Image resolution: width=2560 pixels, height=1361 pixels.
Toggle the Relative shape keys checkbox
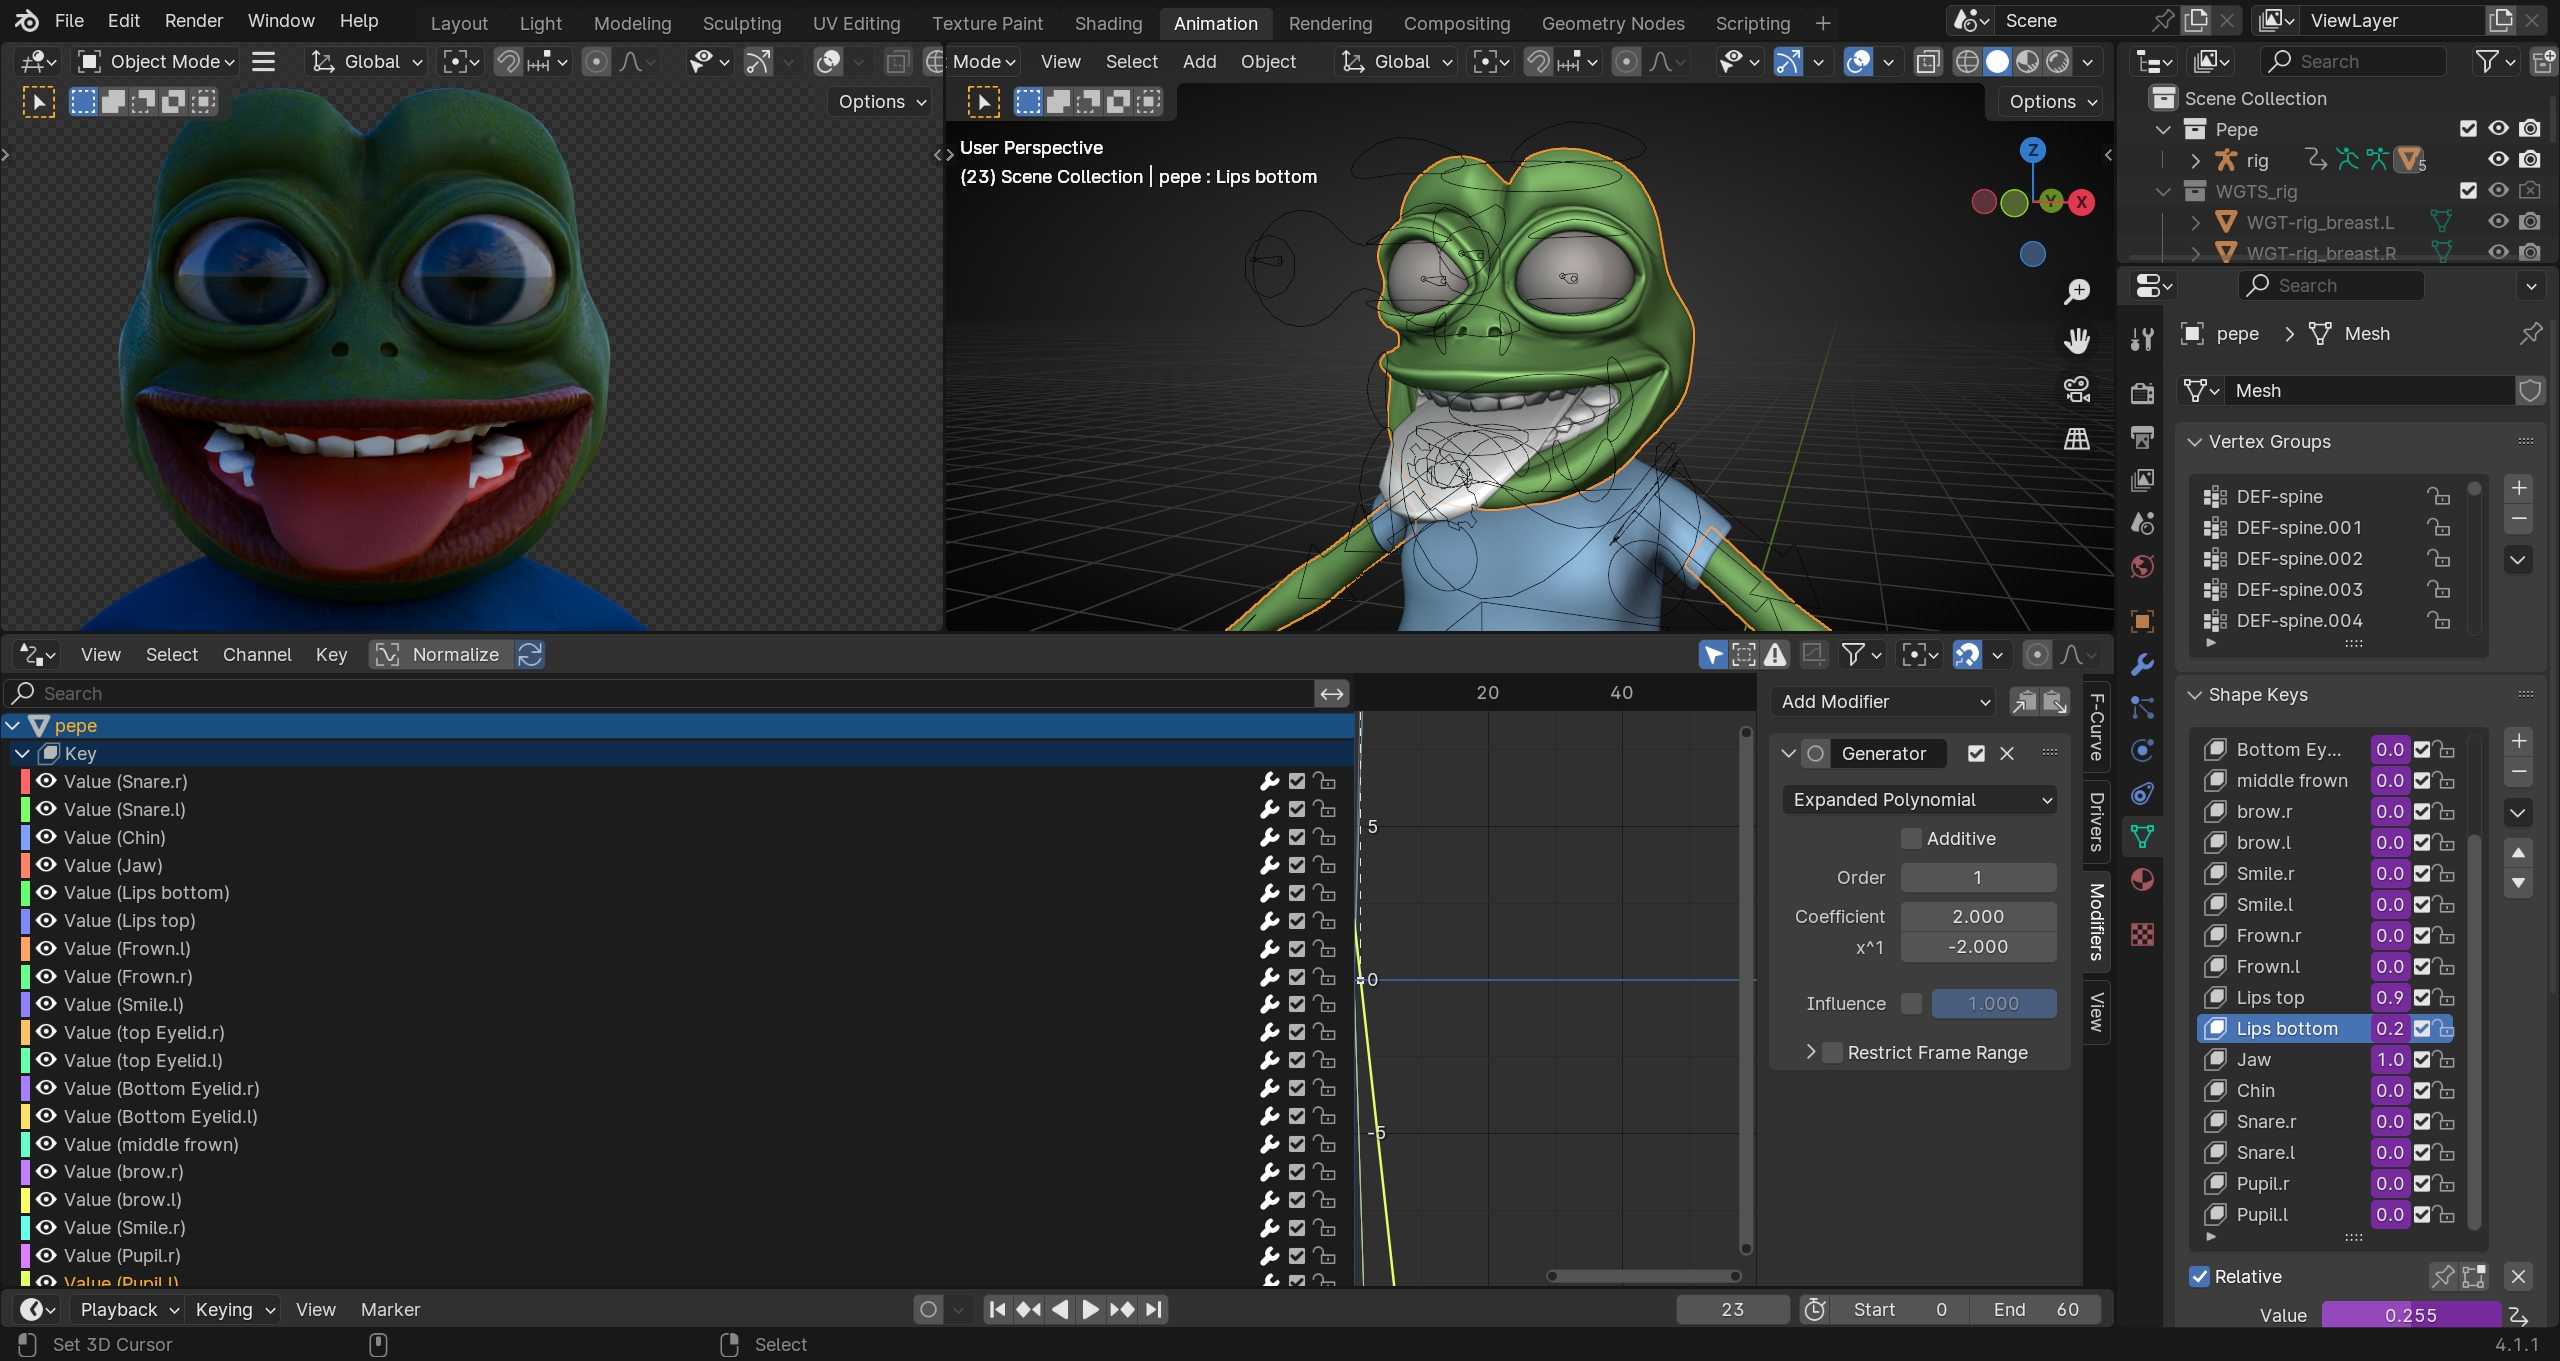(x=2199, y=1277)
